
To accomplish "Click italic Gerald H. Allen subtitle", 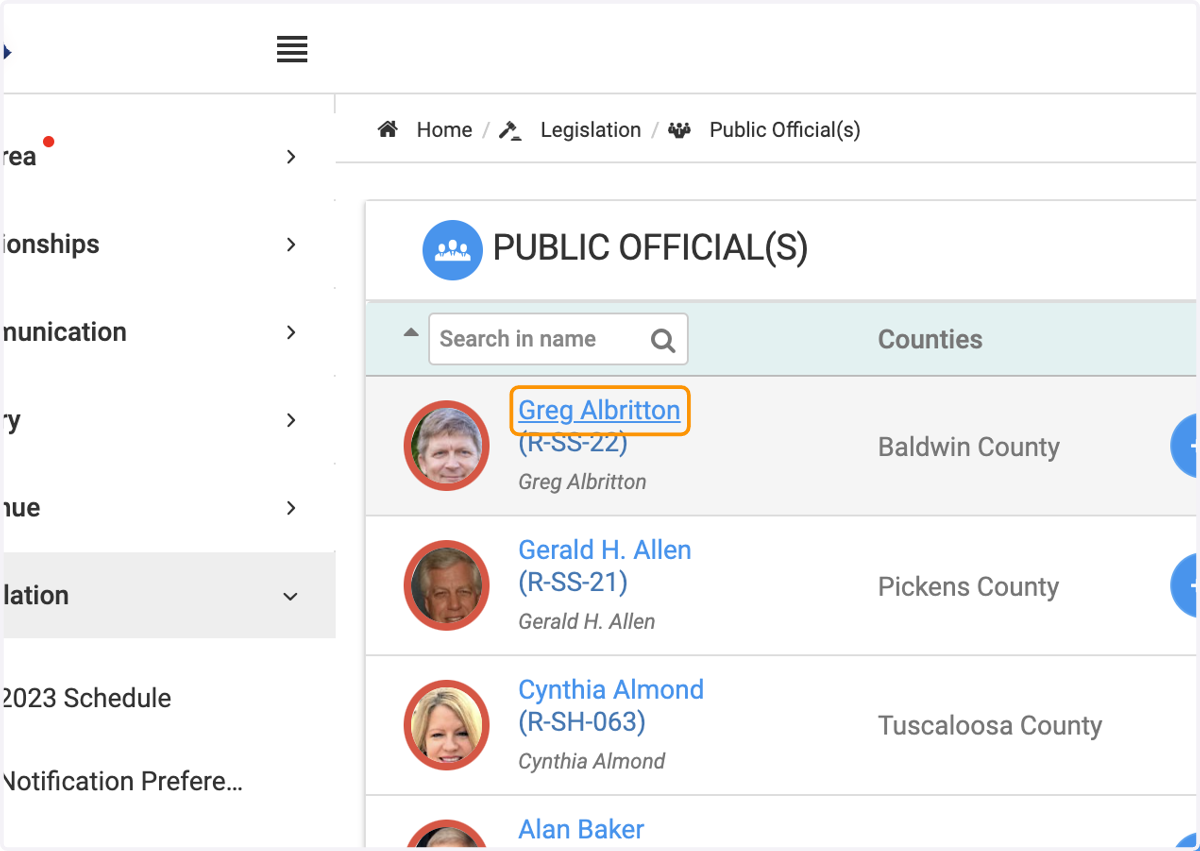I will coord(587,622).
